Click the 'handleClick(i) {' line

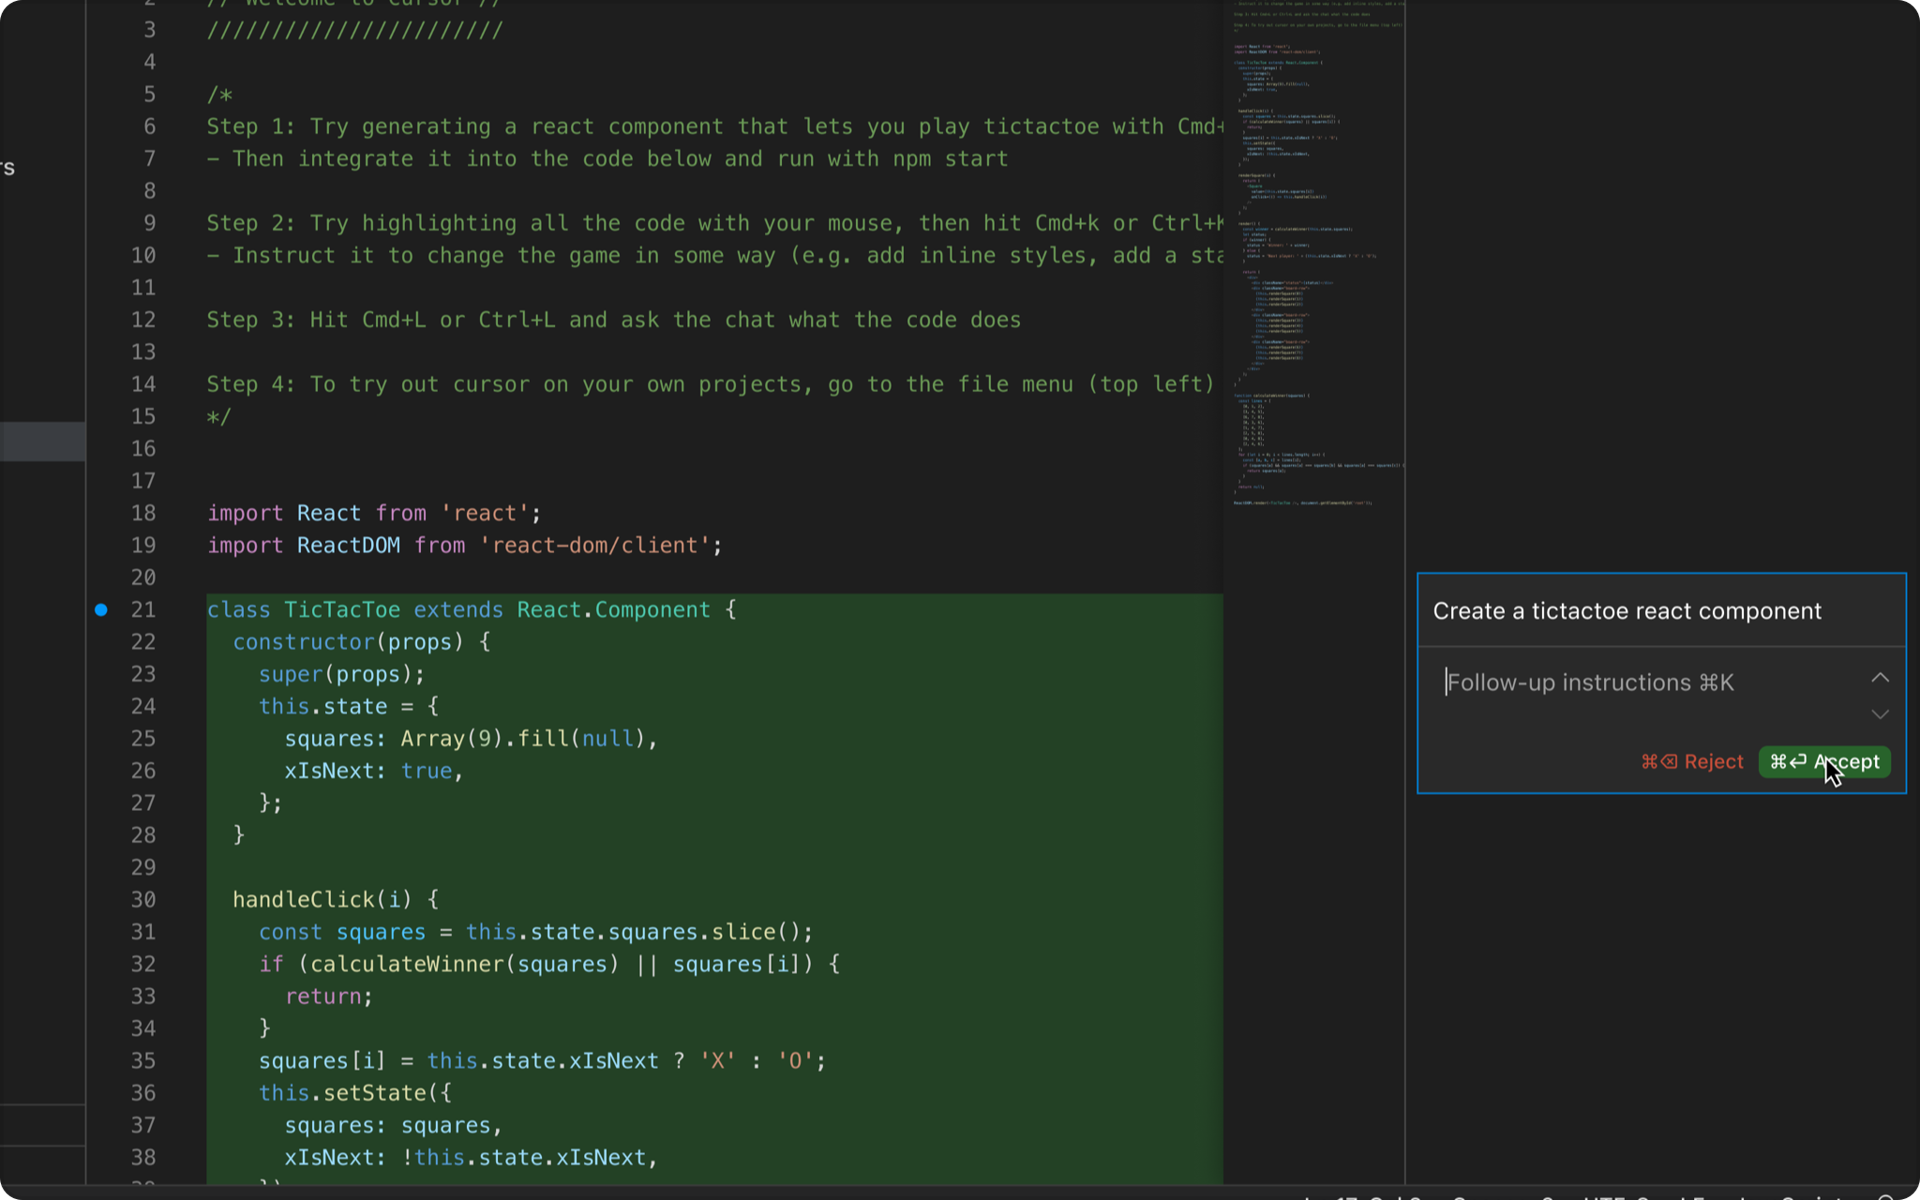click(x=336, y=900)
